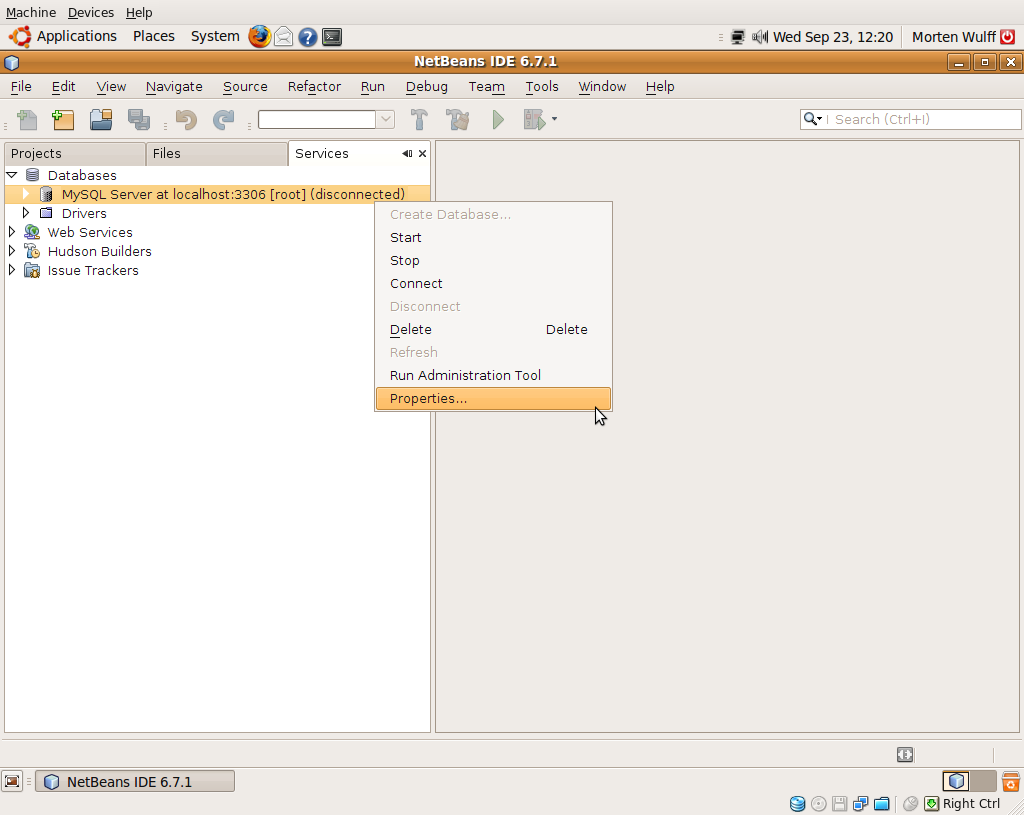Click the New Project toolbar icon

pos(63,120)
